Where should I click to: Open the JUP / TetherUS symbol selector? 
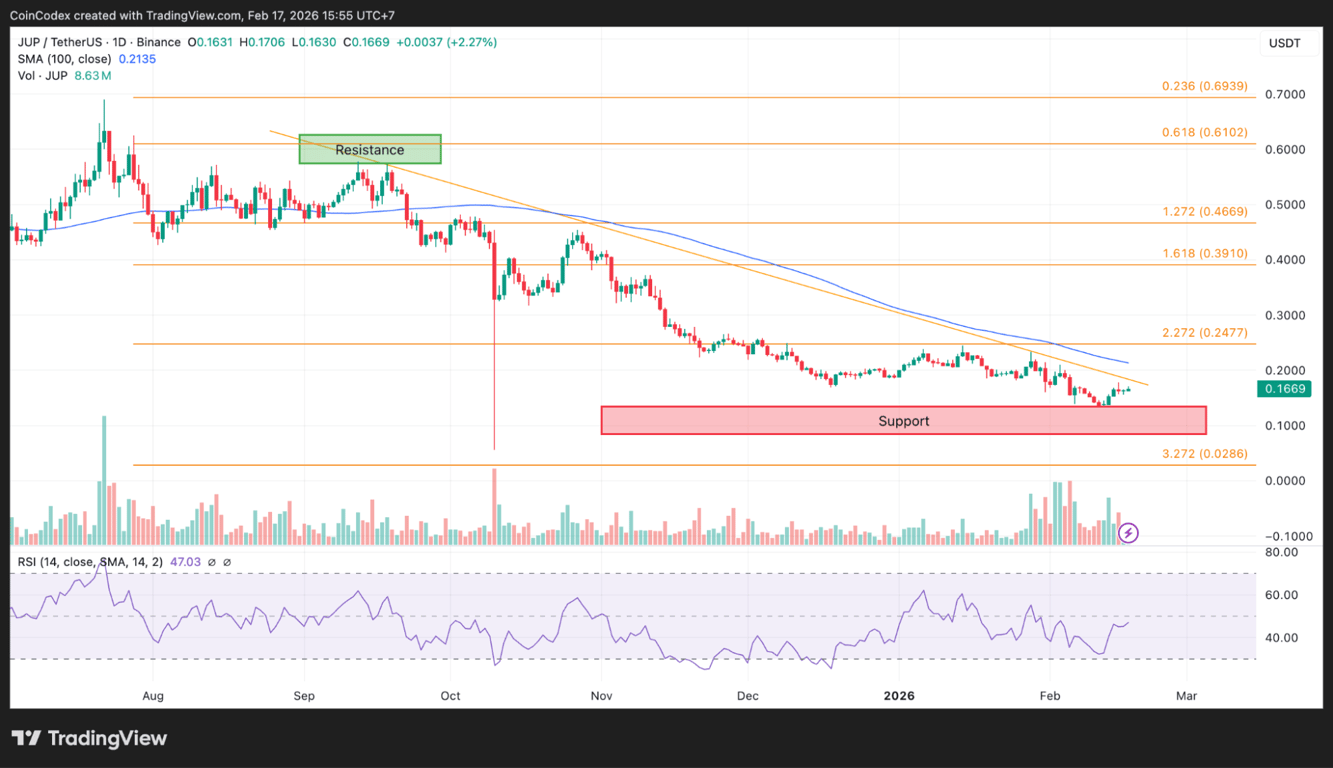coord(60,42)
